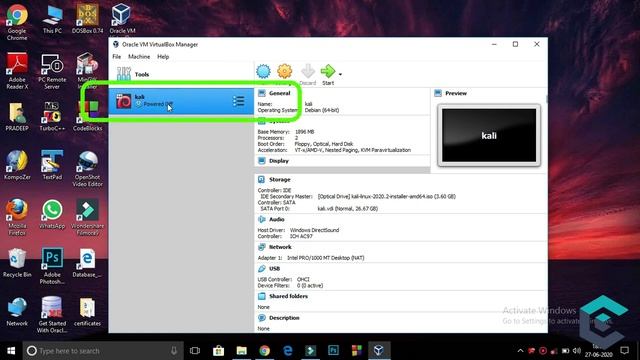The height and width of the screenshot is (360, 640).
Task: Open Get Started With Oracle desktop shortcut
Action: pyautogui.click(x=52, y=315)
